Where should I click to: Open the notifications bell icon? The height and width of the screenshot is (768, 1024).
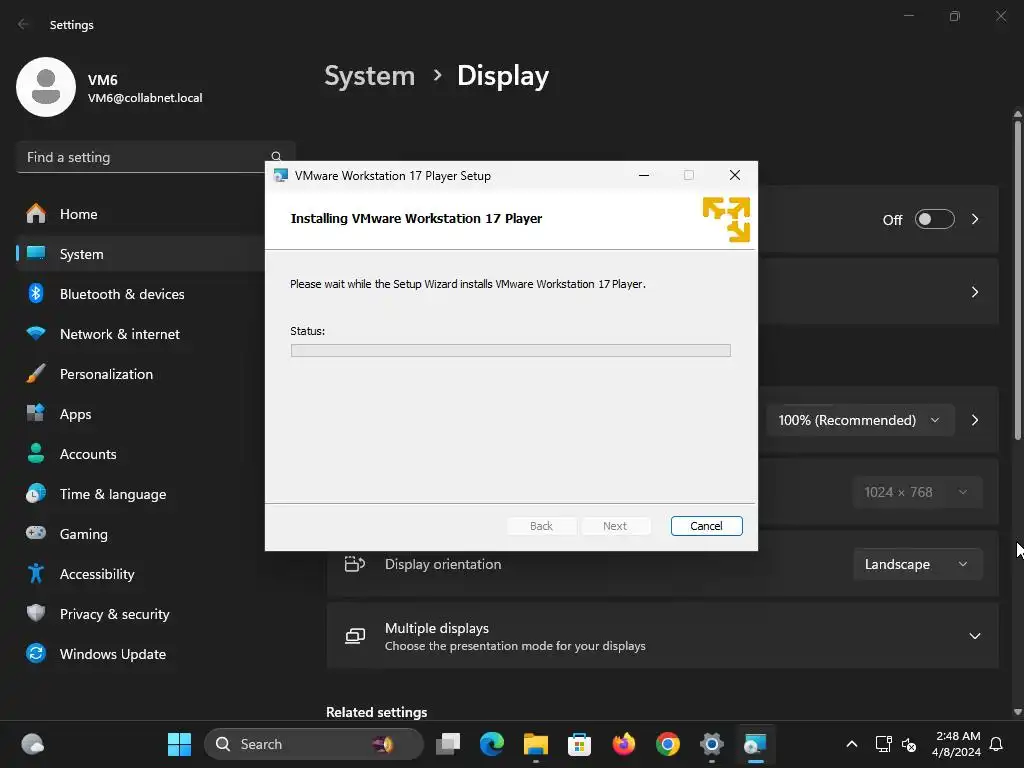coord(996,744)
